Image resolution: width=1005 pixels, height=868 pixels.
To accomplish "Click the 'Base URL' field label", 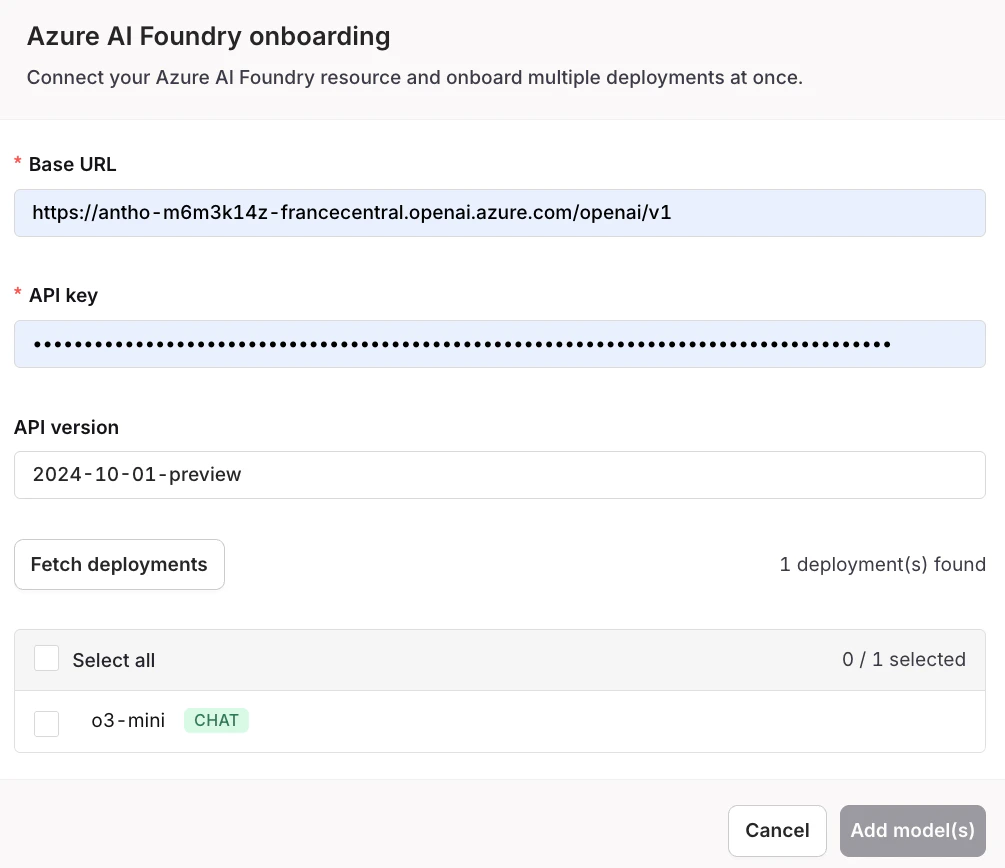I will (72, 165).
